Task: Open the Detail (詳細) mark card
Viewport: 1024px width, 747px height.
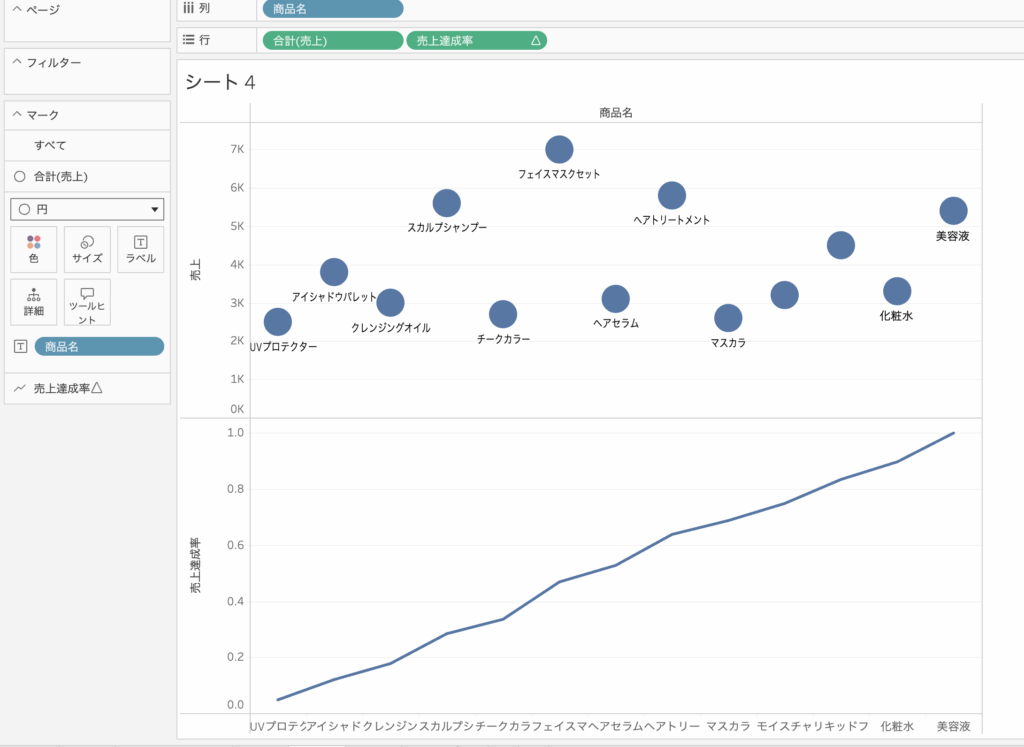Action: point(34,302)
